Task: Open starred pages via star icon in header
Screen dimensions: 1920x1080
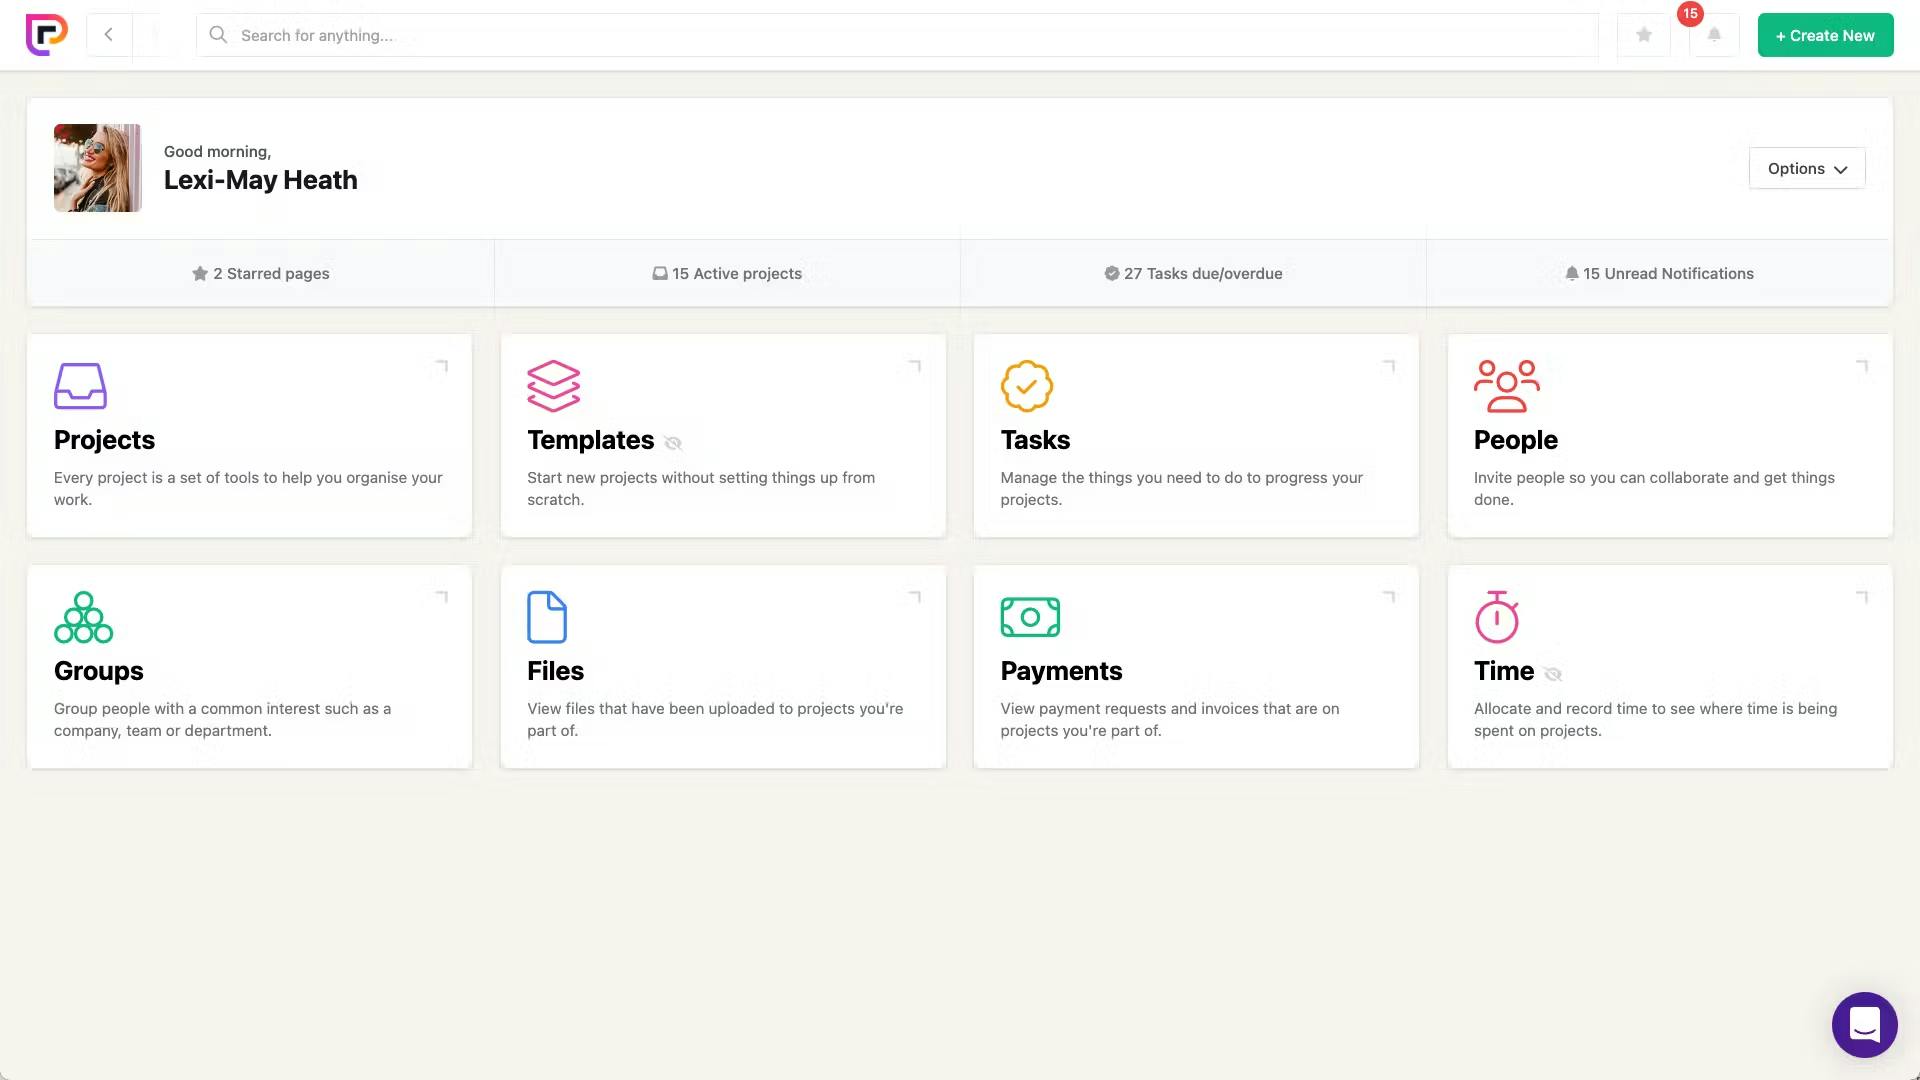Action: [x=1644, y=35]
